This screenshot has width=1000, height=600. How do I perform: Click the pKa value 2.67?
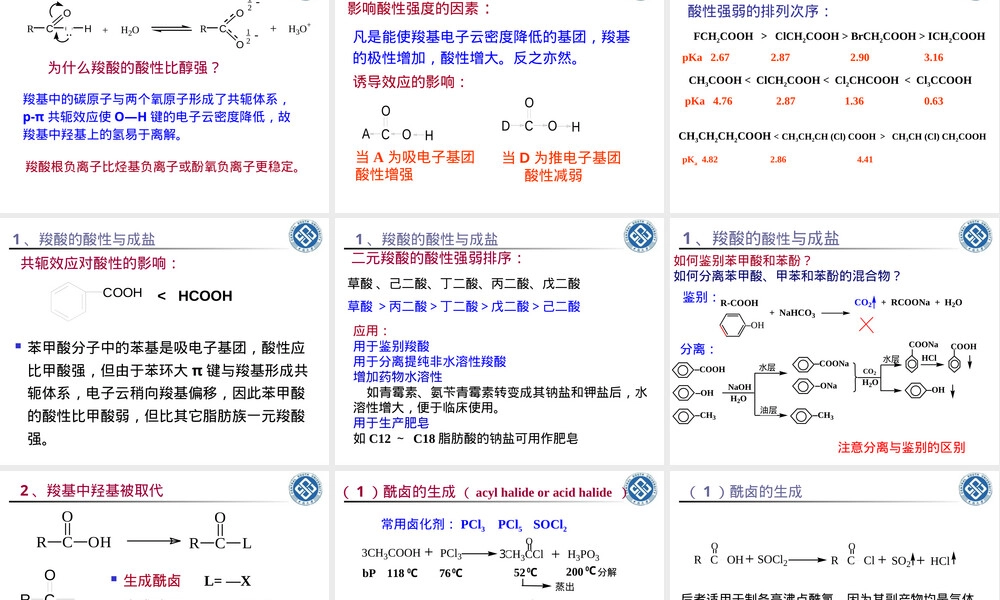point(720,57)
